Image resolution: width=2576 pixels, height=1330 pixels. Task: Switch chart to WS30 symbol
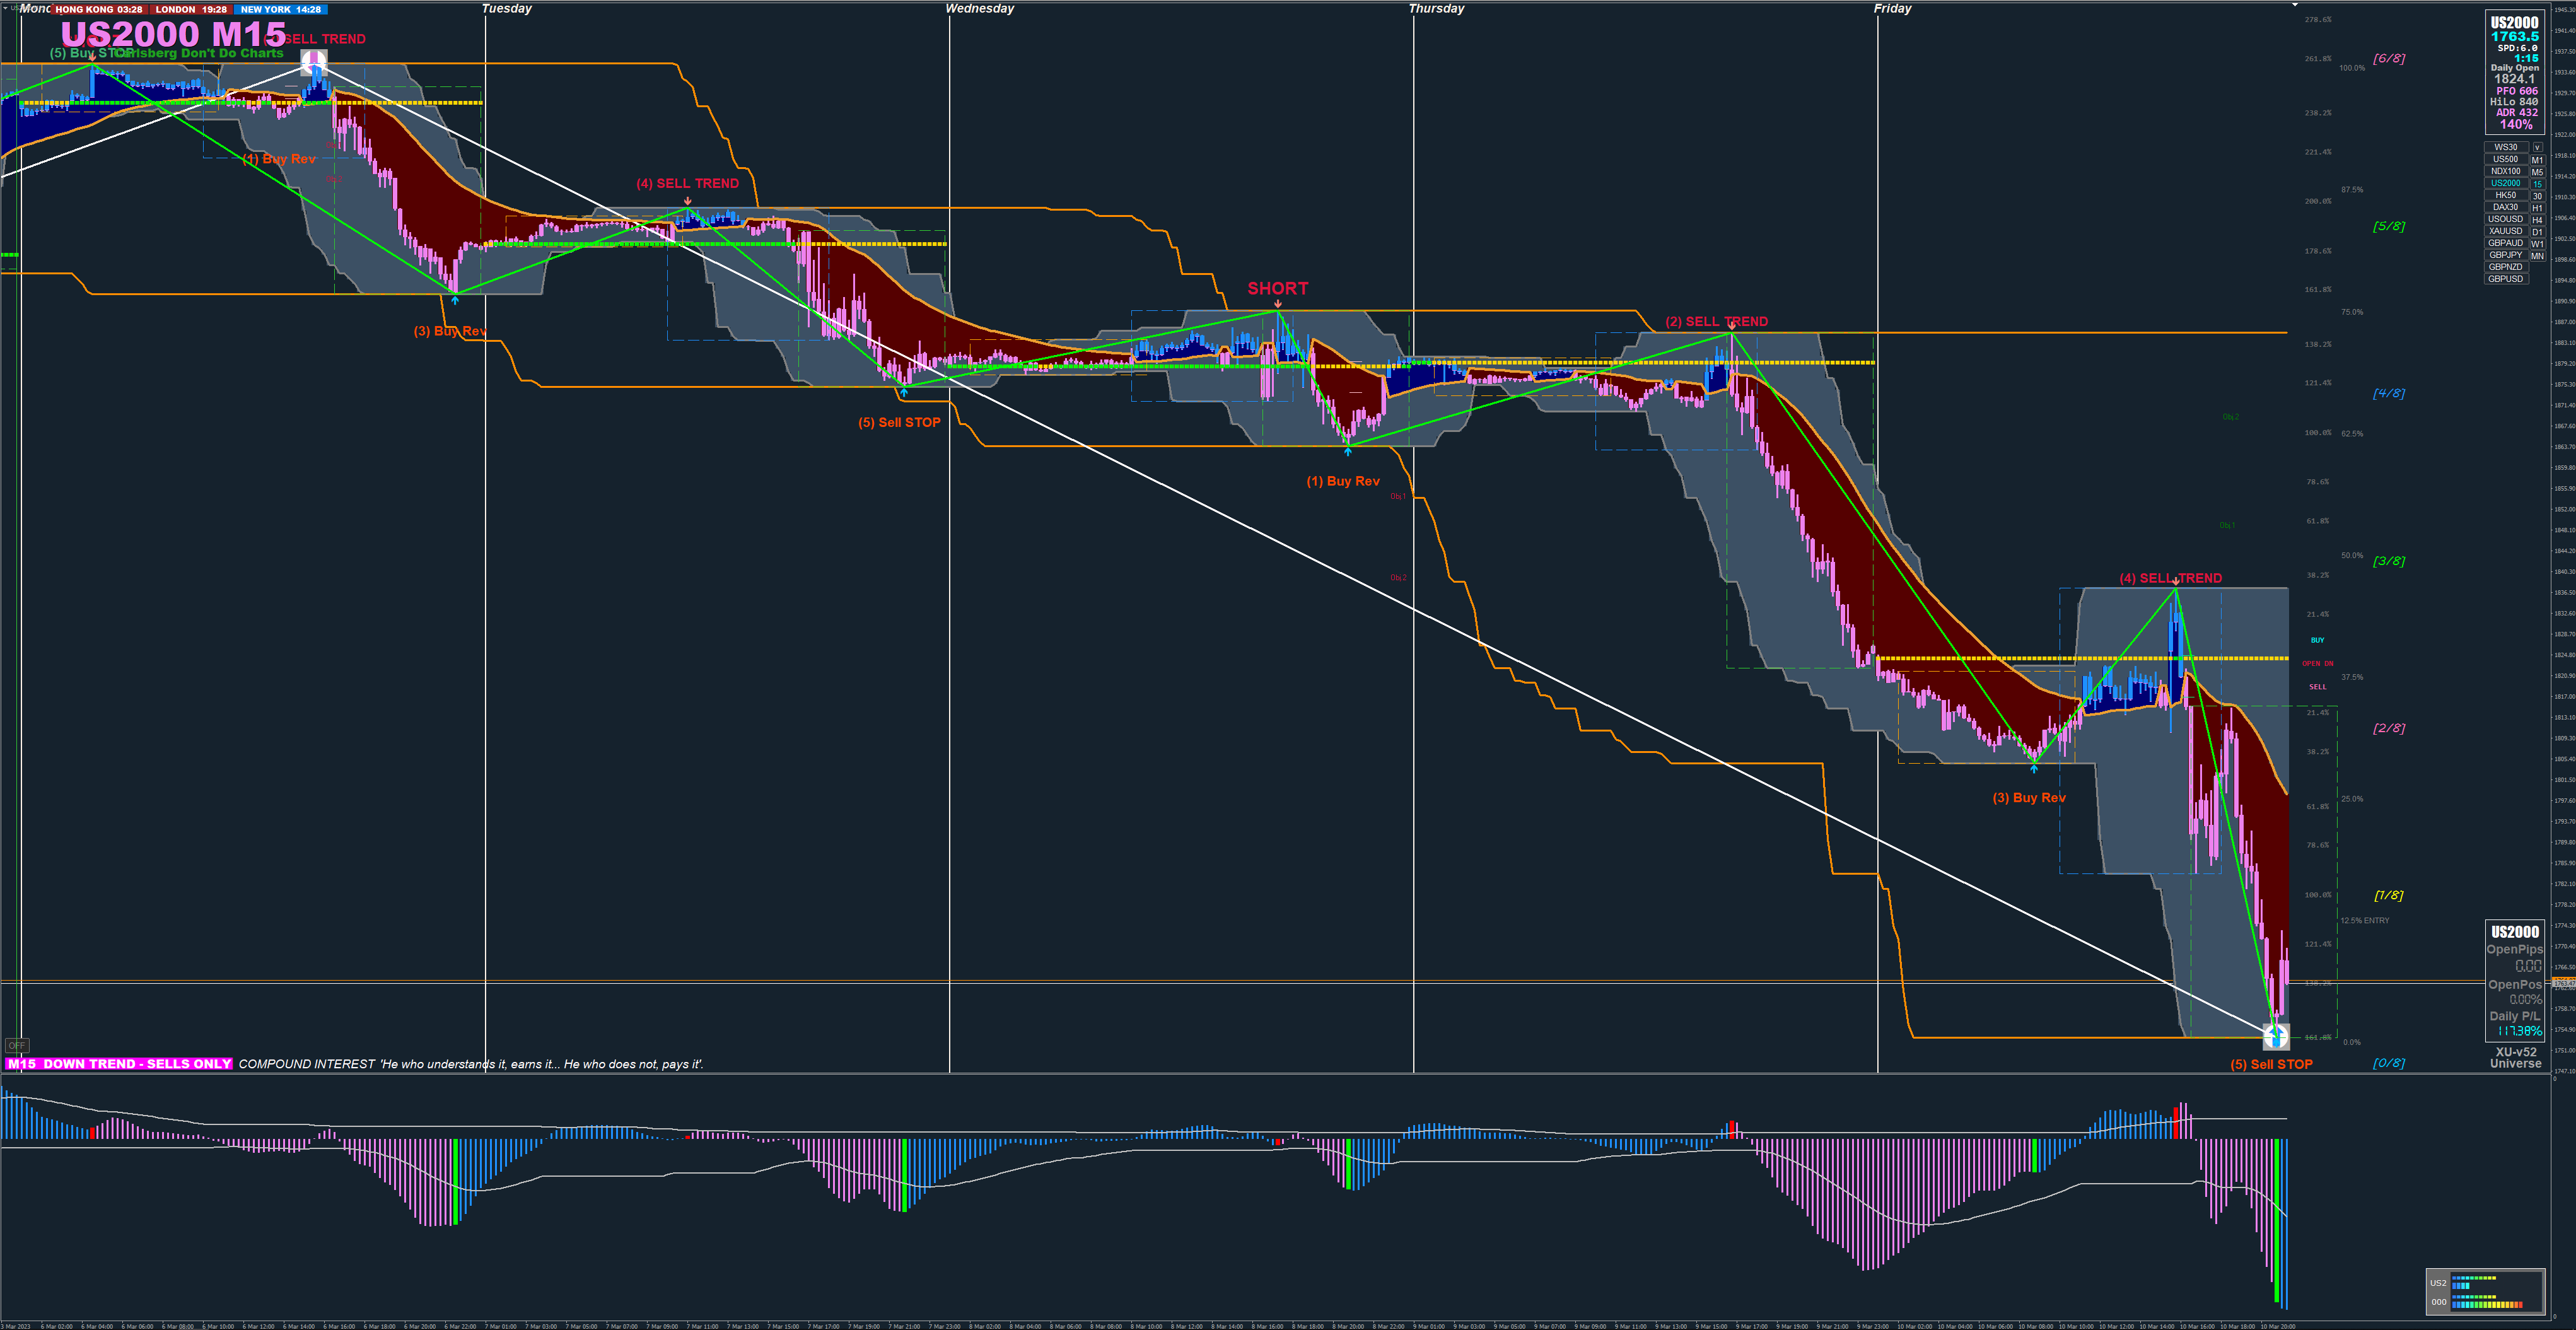click(x=2505, y=147)
